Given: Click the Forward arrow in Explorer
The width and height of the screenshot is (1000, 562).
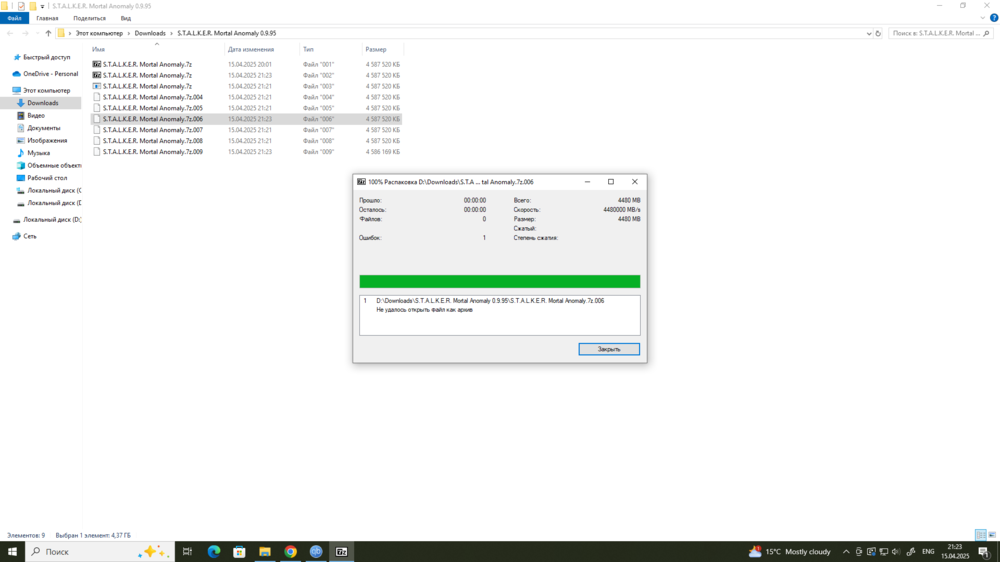Looking at the screenshot, I should [x=25, y=33].
